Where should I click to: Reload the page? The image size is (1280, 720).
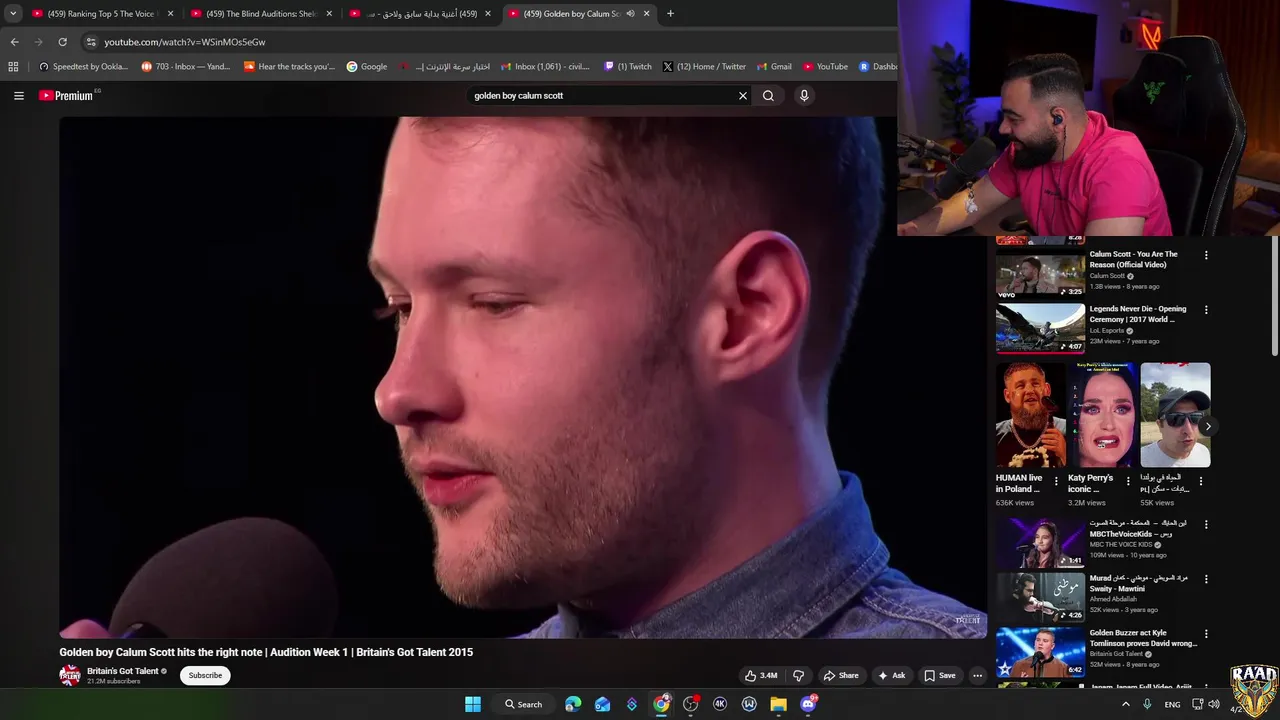[62, 42]
